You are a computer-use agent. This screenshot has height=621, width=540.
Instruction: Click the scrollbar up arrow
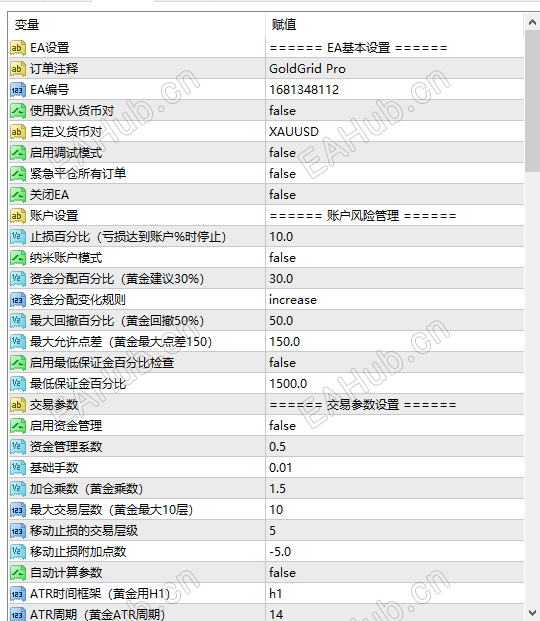click(532, 22)
